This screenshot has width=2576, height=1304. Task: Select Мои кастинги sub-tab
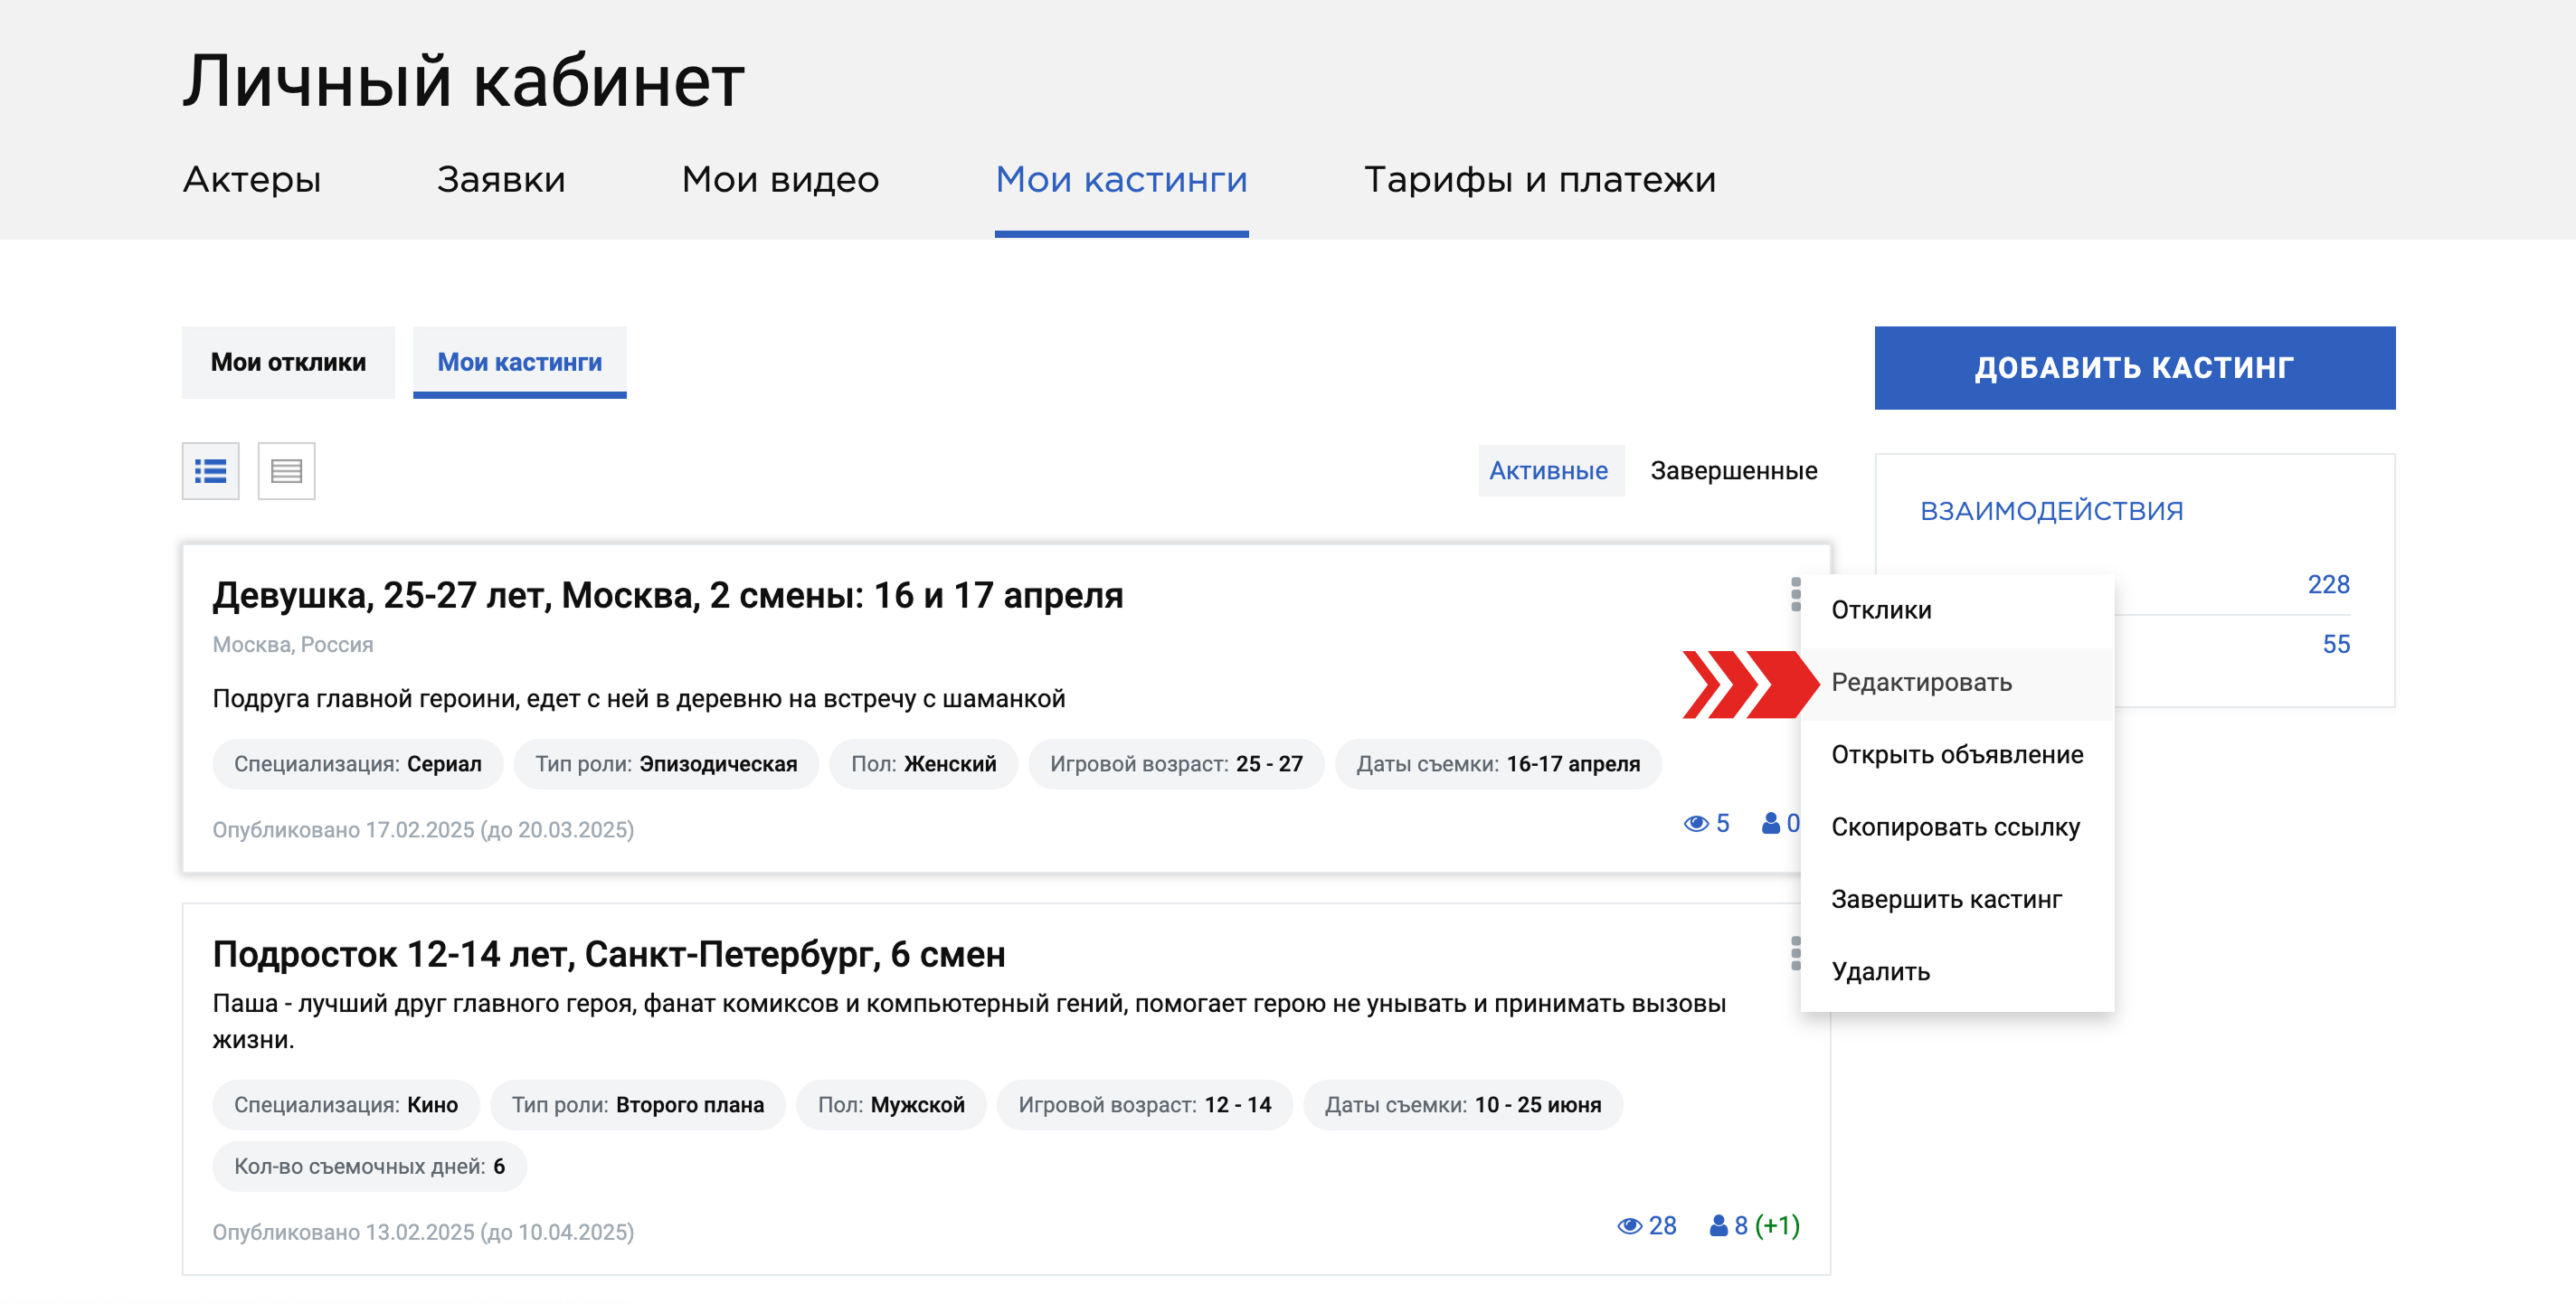coord(520,362)
